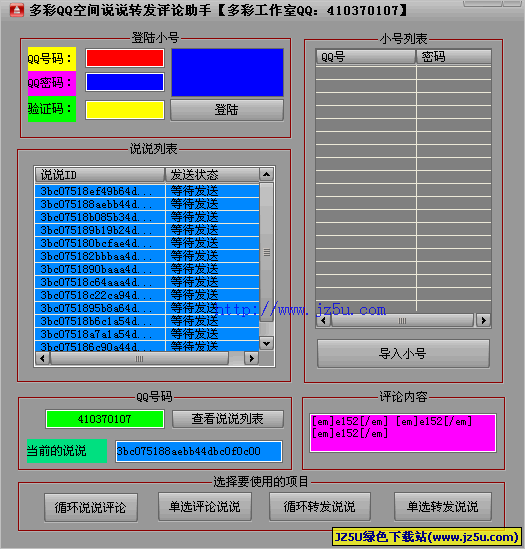This screenshot has width=525, height=549.
Task: Click the 循环说说评论 button
Action: coord(91,507)
